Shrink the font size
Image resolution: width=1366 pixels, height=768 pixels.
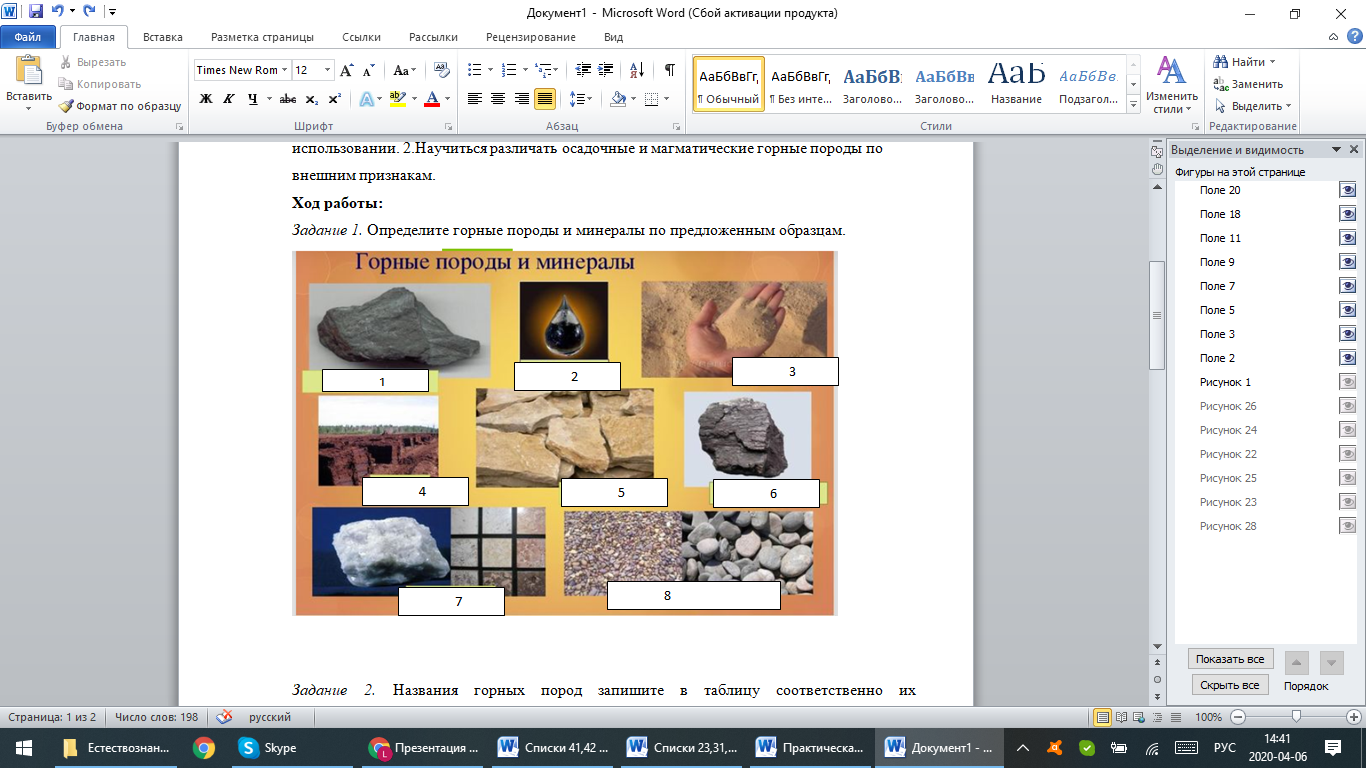point(369,70)
